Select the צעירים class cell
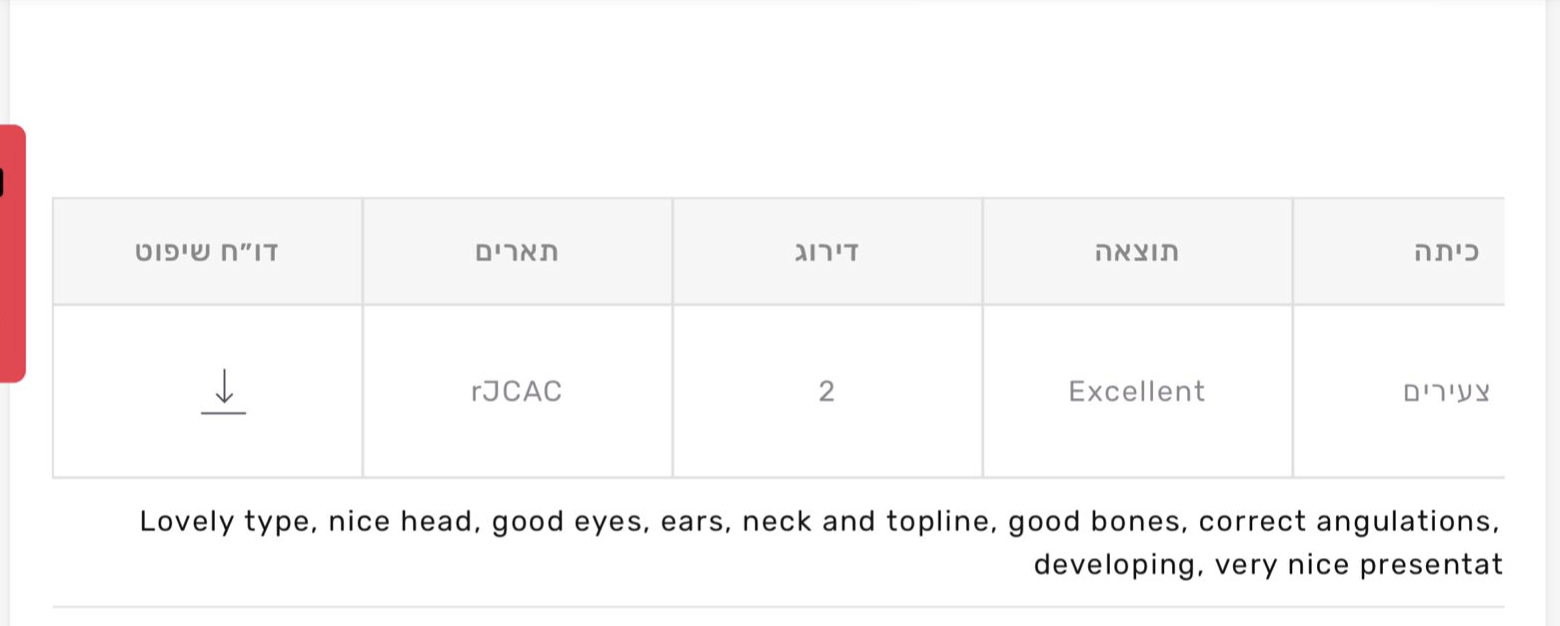The image size is (1560, 626). tap(1447, 392)
